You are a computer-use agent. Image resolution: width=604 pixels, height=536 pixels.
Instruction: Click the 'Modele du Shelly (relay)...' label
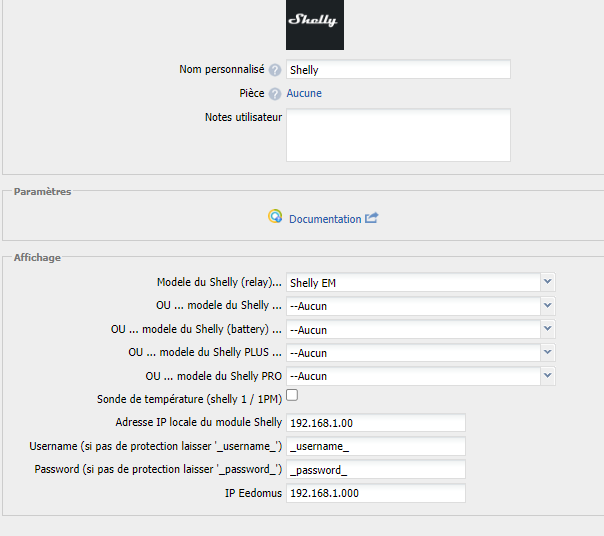point(219,282)
